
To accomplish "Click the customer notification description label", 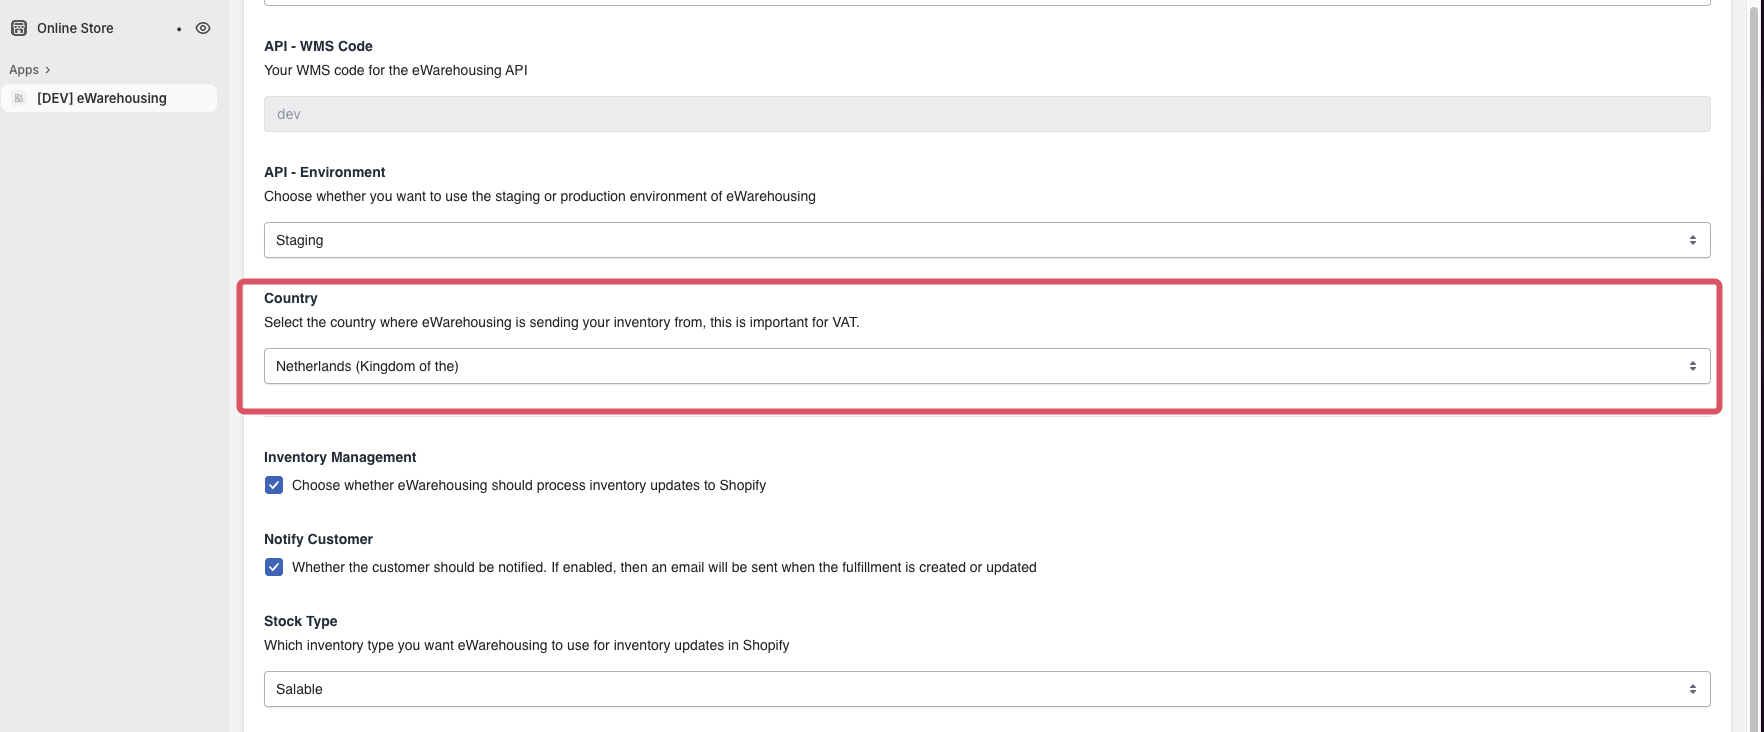I will click(664, 567).
